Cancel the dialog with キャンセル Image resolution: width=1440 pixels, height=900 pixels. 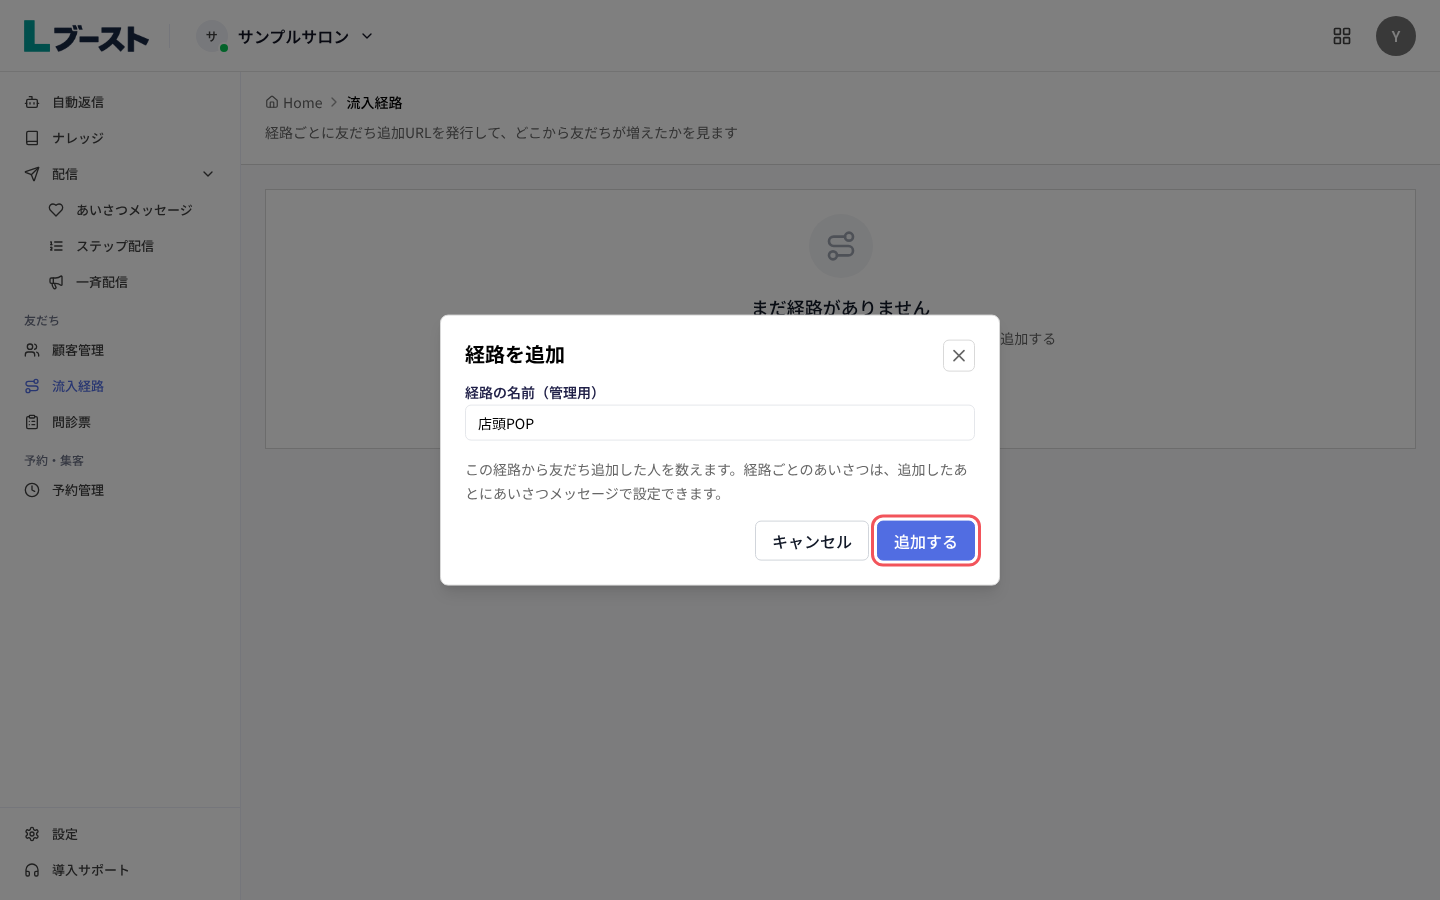(x=812, y=541)
